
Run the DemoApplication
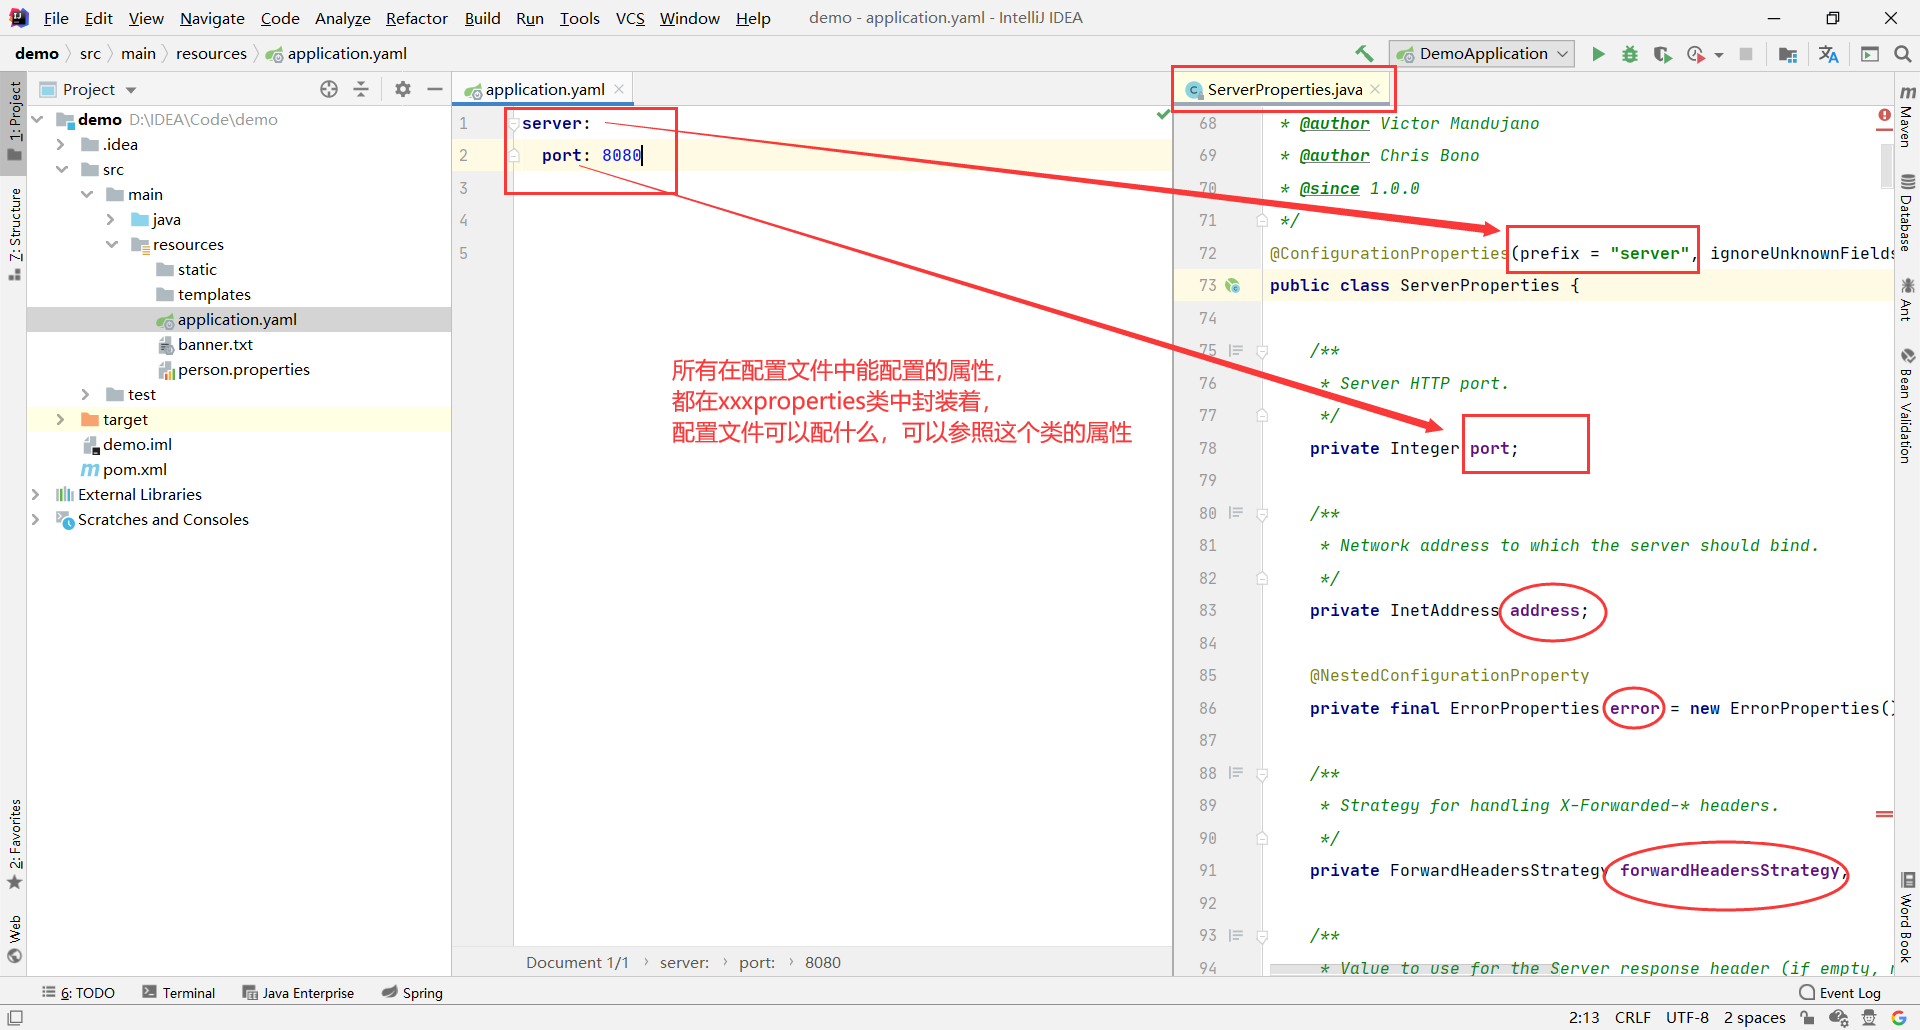coord(1598,54)
